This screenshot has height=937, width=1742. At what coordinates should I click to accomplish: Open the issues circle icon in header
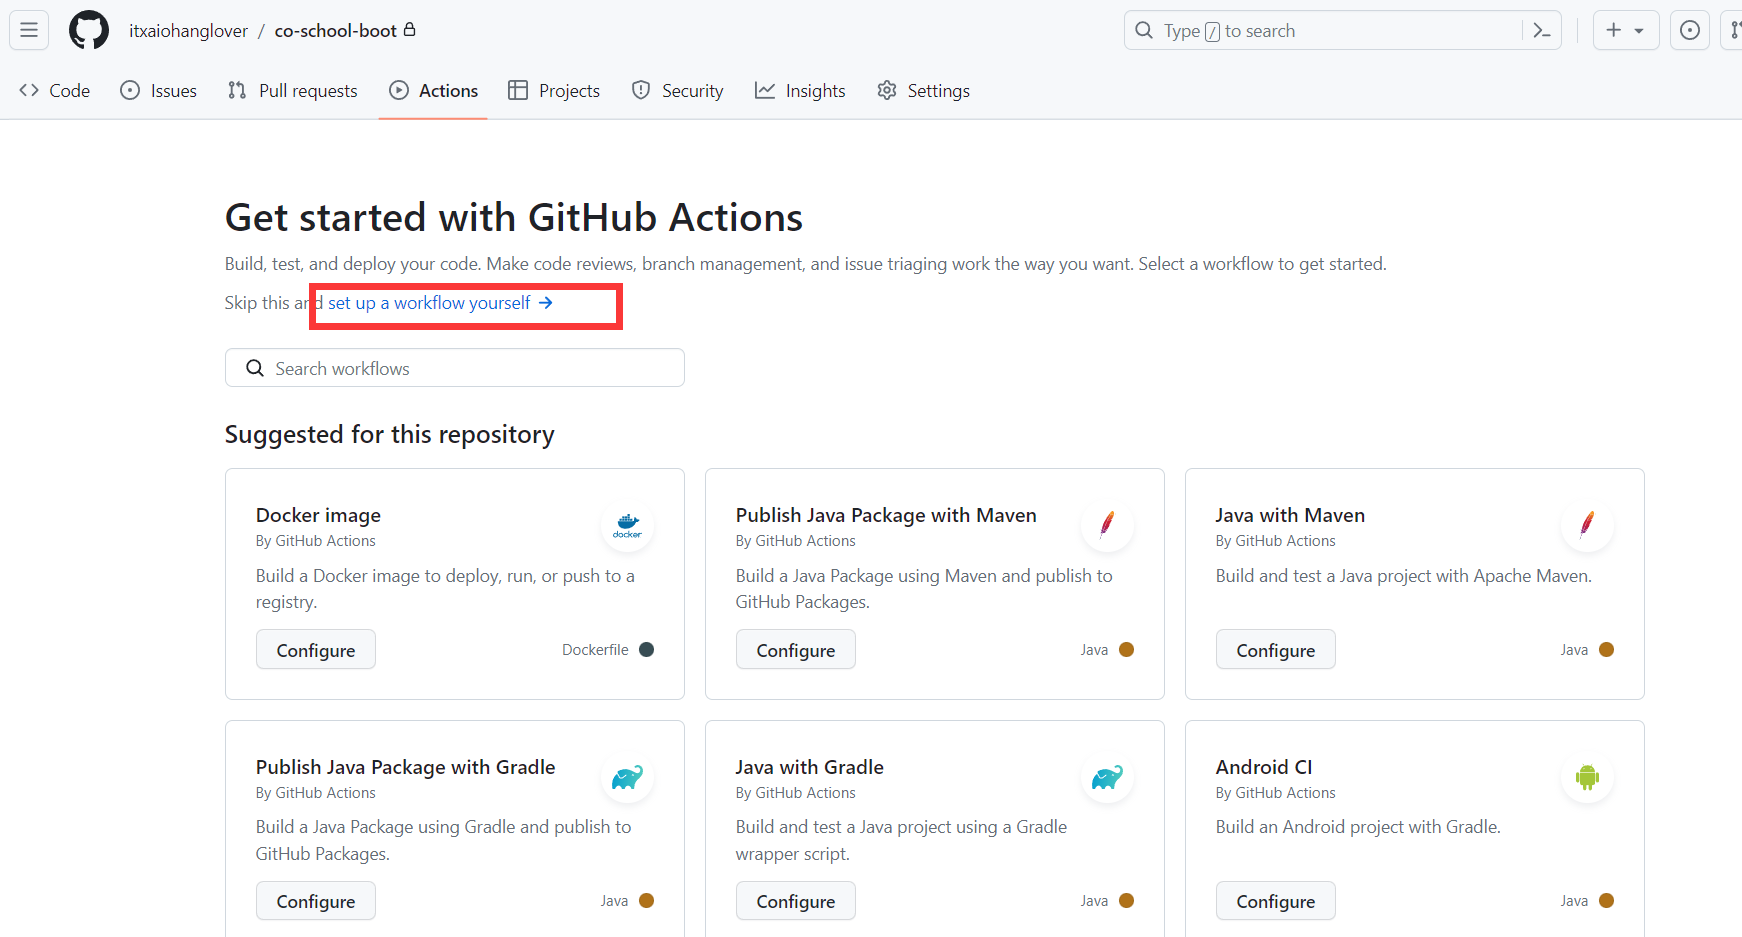(1690, 30)
